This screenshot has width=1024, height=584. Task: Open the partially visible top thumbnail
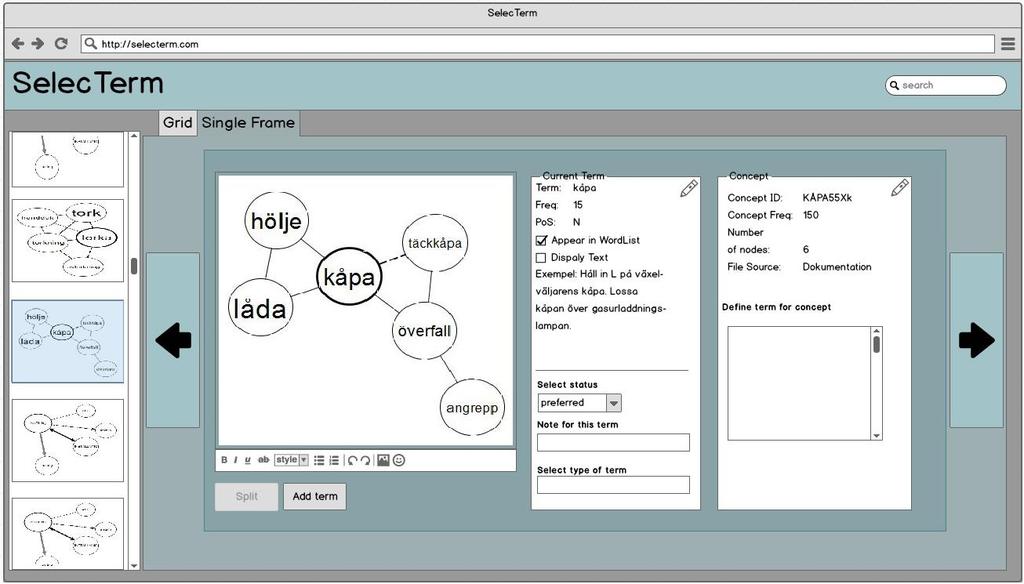[68, 159]
